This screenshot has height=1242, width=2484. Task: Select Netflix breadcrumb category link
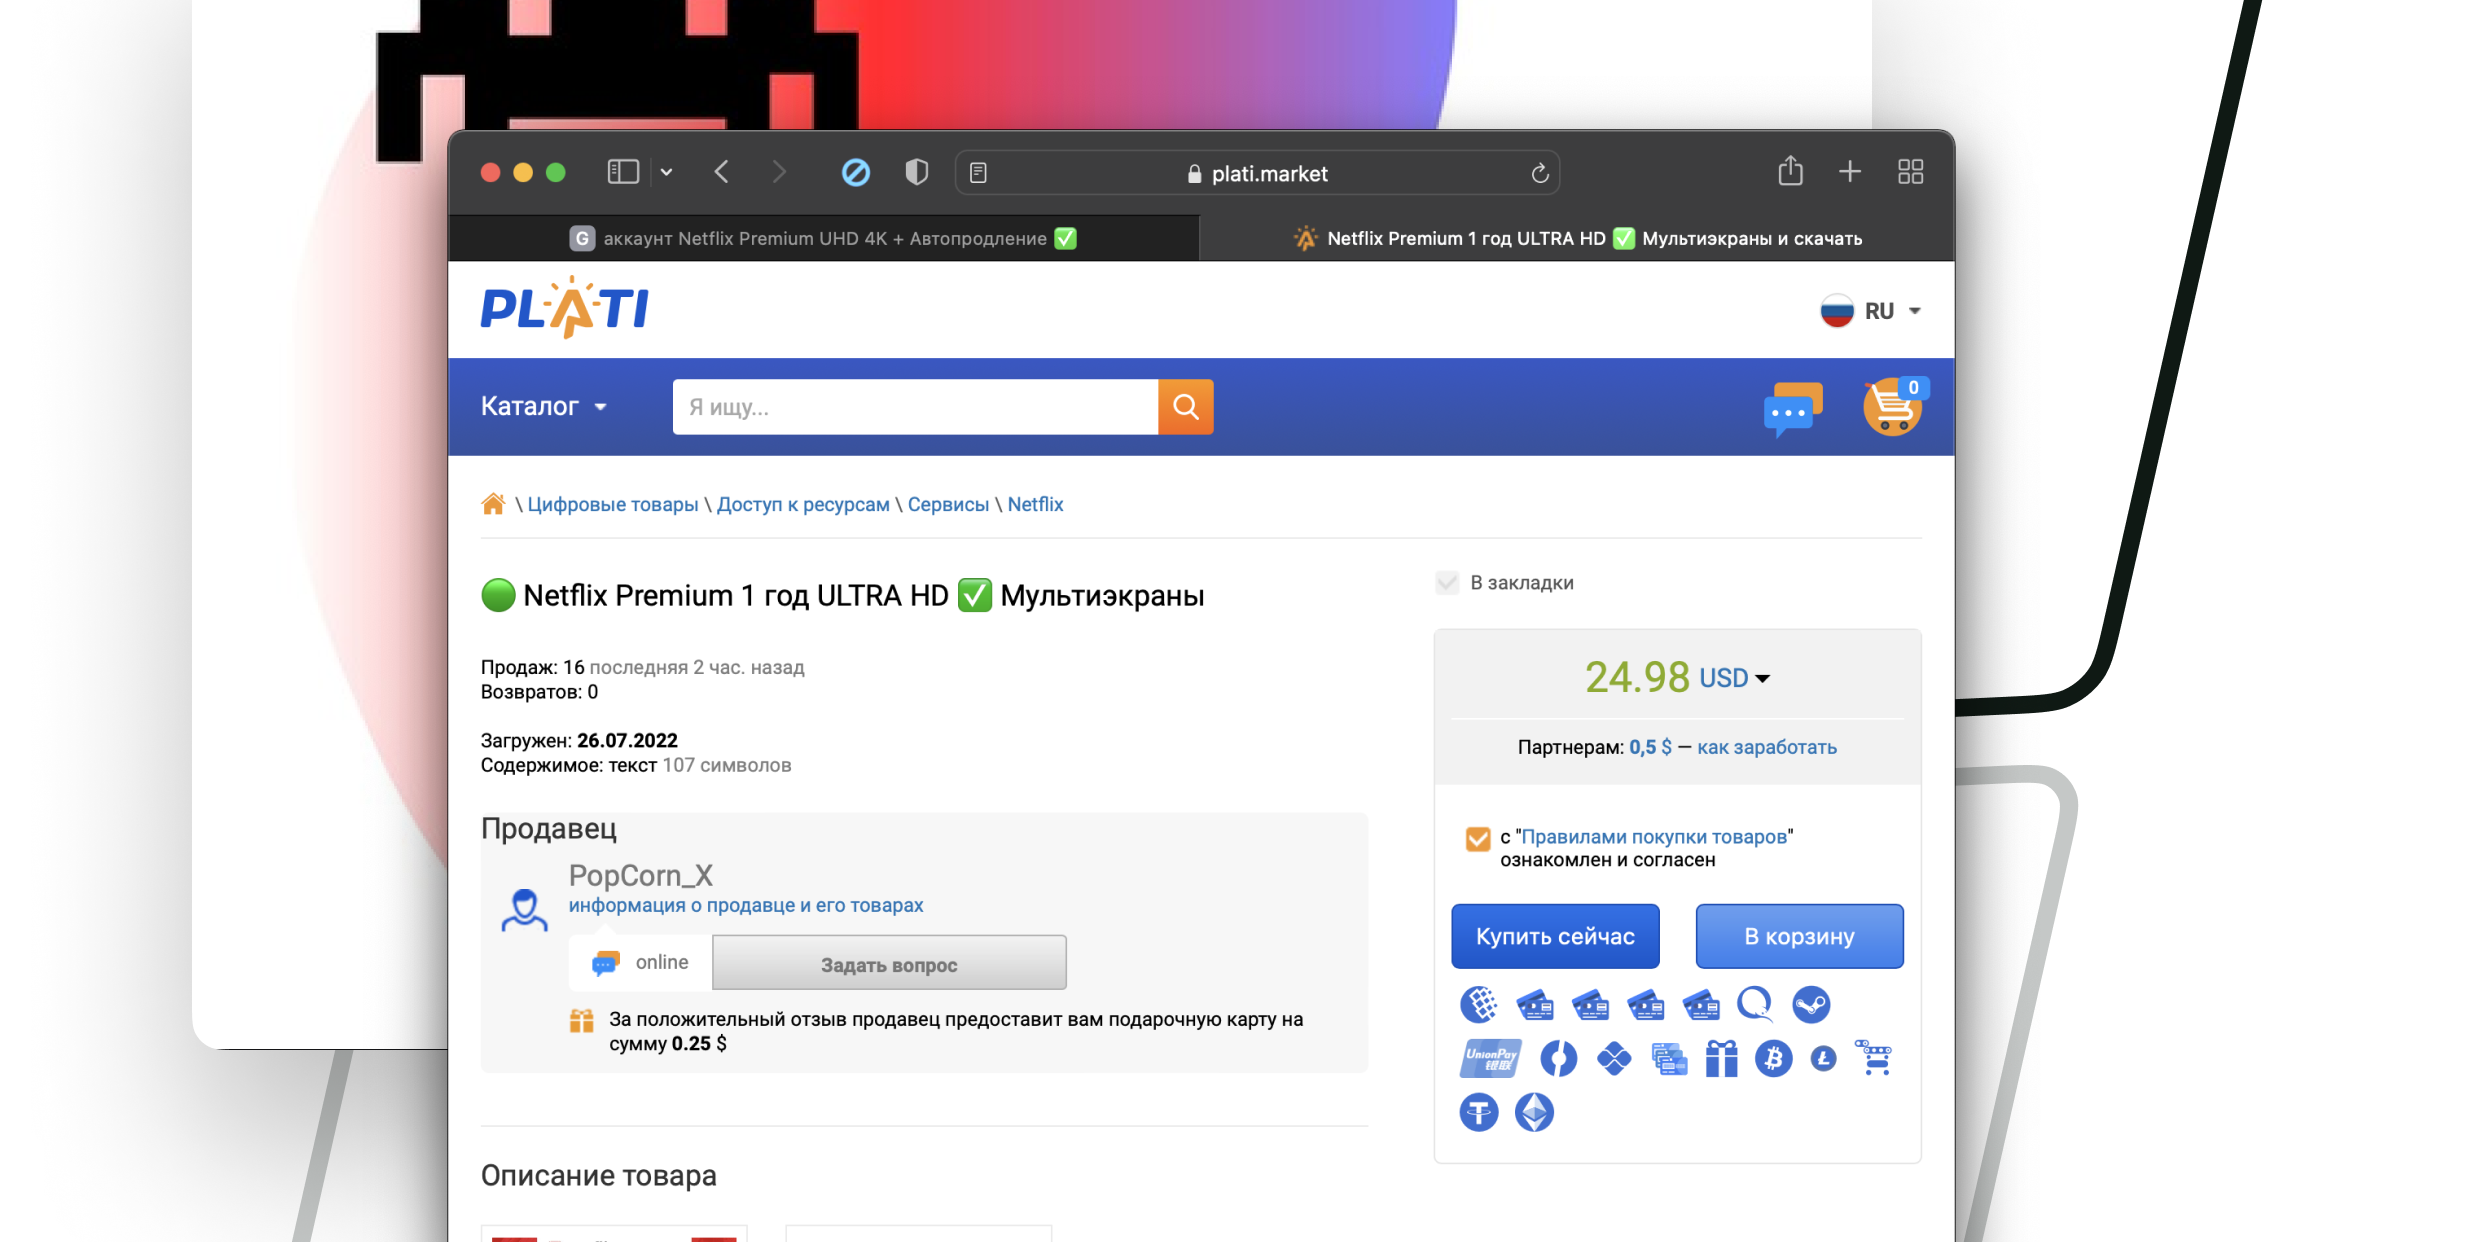1036,504
